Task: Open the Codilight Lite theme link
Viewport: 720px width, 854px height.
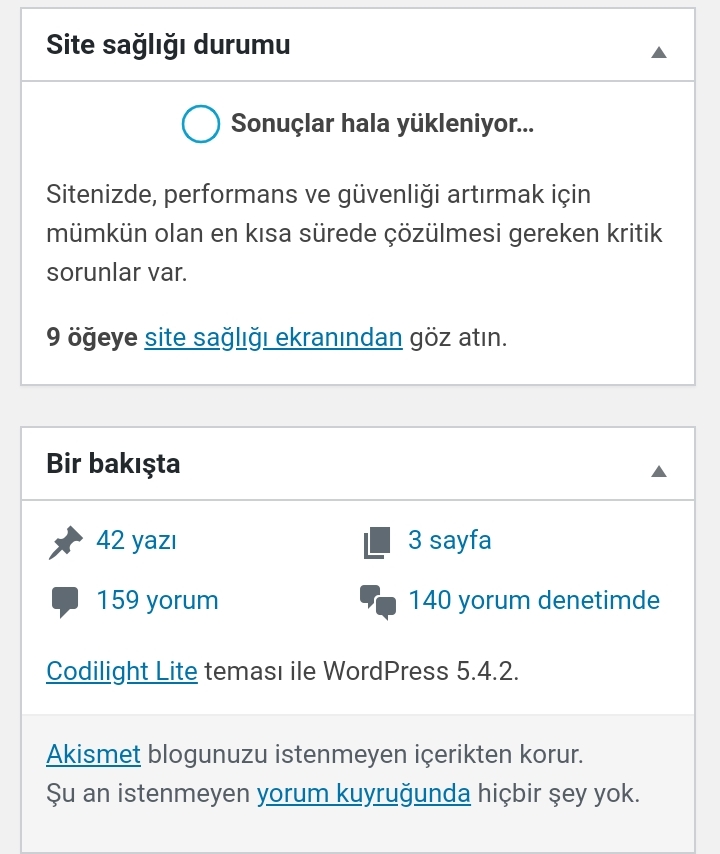Action: pyautogui.click(x=122, y=671)
